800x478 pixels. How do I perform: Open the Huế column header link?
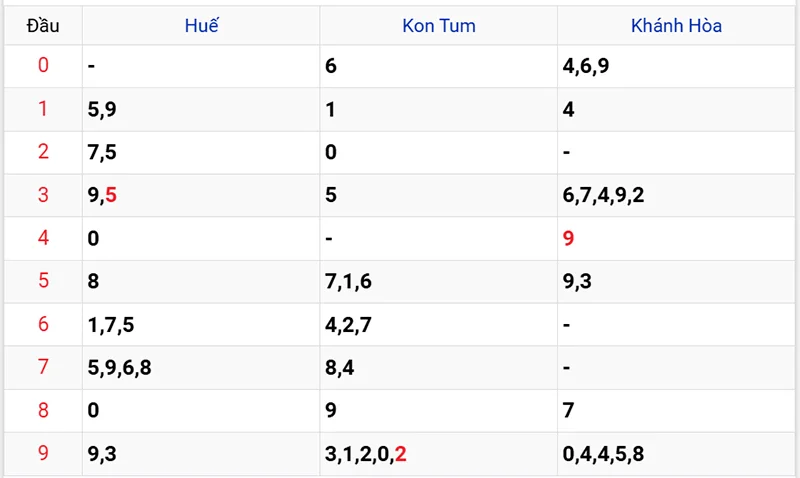tap(202, 26)
